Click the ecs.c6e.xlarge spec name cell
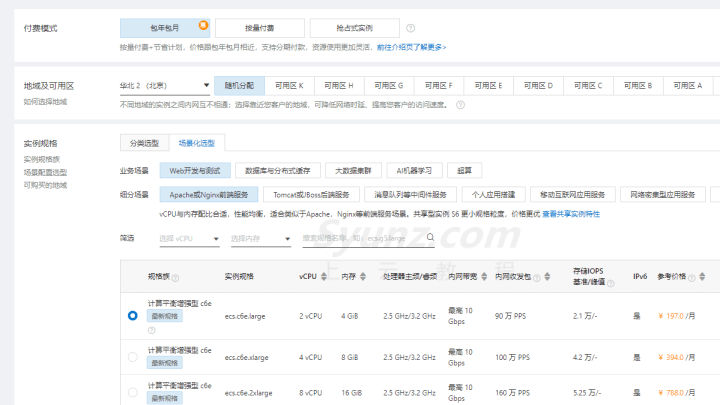 coord(247,357)
